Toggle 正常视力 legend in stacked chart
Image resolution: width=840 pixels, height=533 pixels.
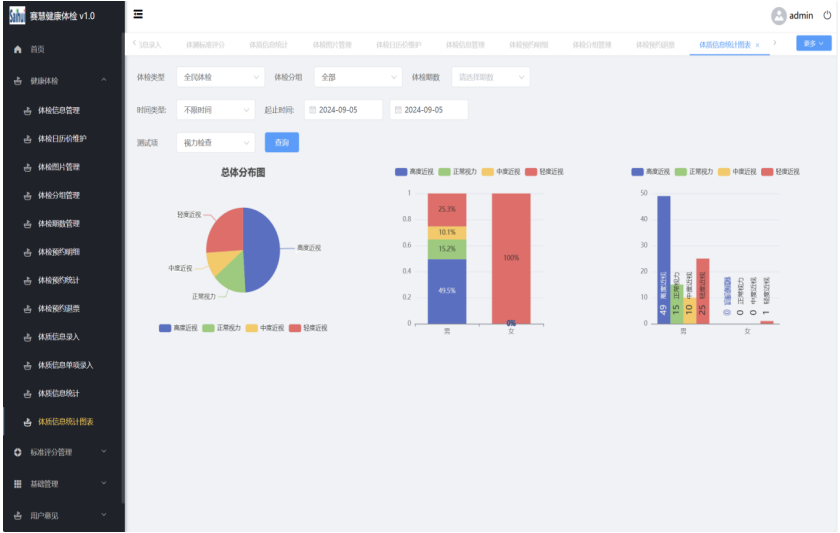[458, 172]
